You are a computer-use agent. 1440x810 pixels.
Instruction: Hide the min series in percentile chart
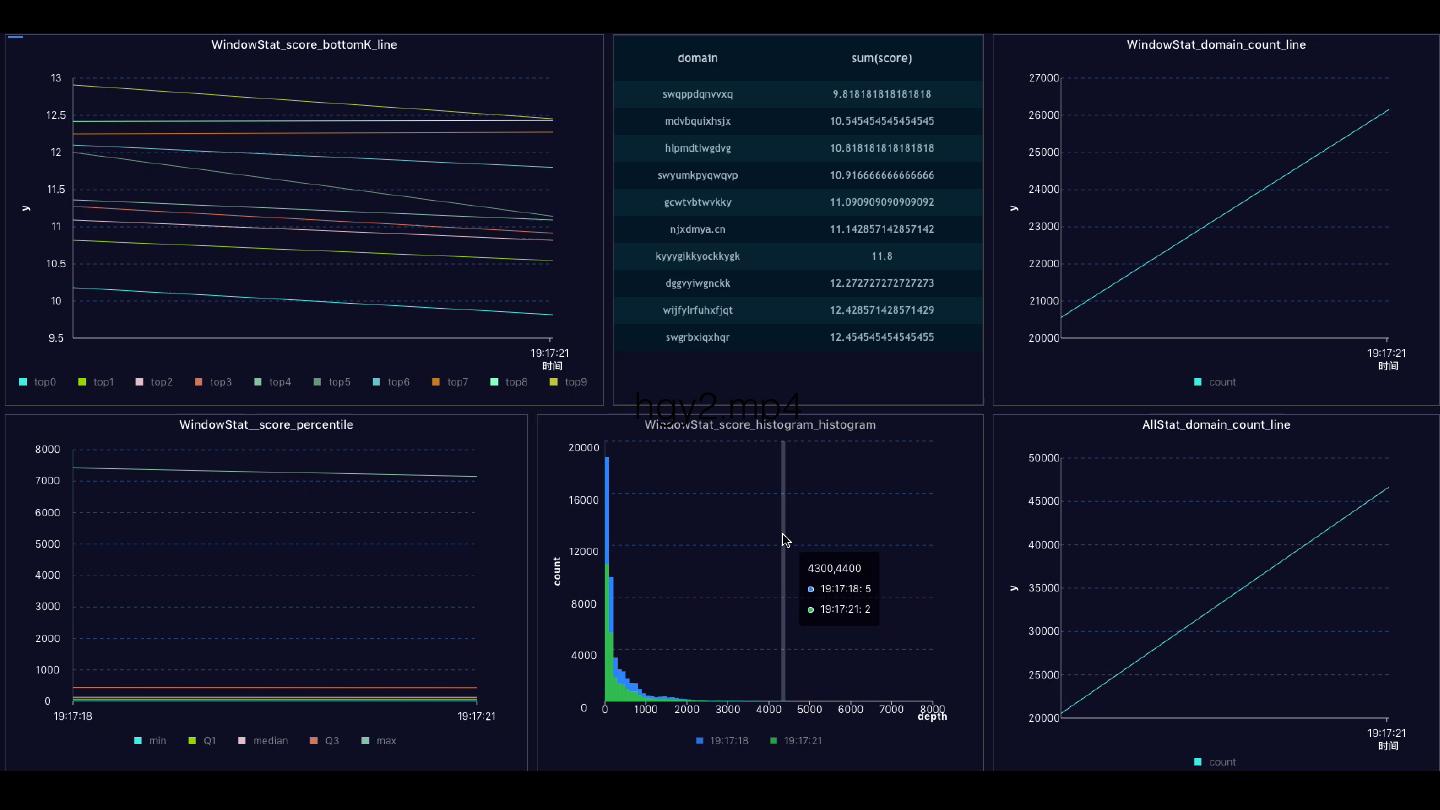pos(150,741)
